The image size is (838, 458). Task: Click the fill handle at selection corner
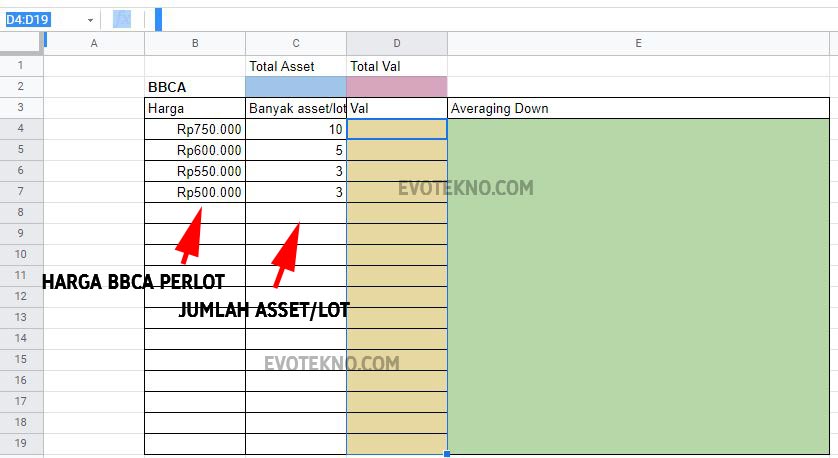[447, 454]
